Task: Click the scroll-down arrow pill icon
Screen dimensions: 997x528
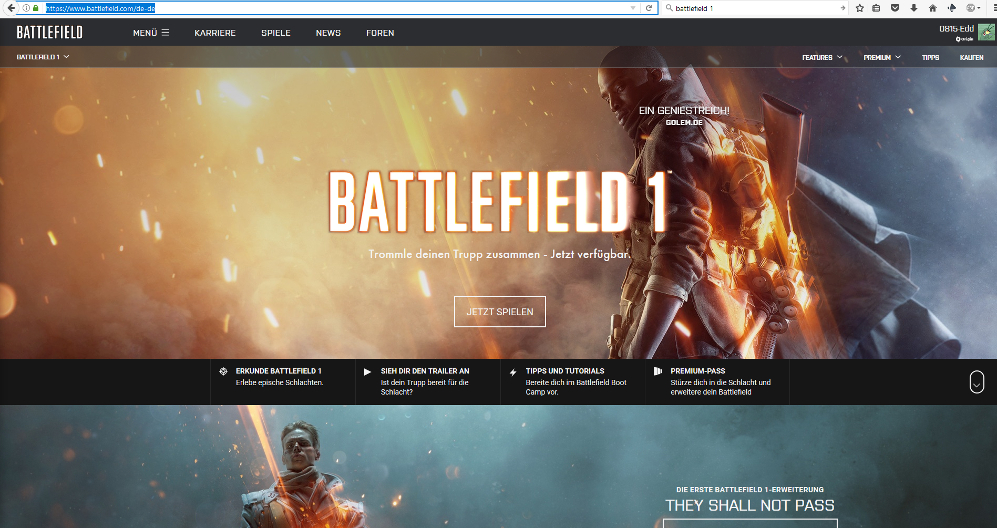Action: (977, 381)
